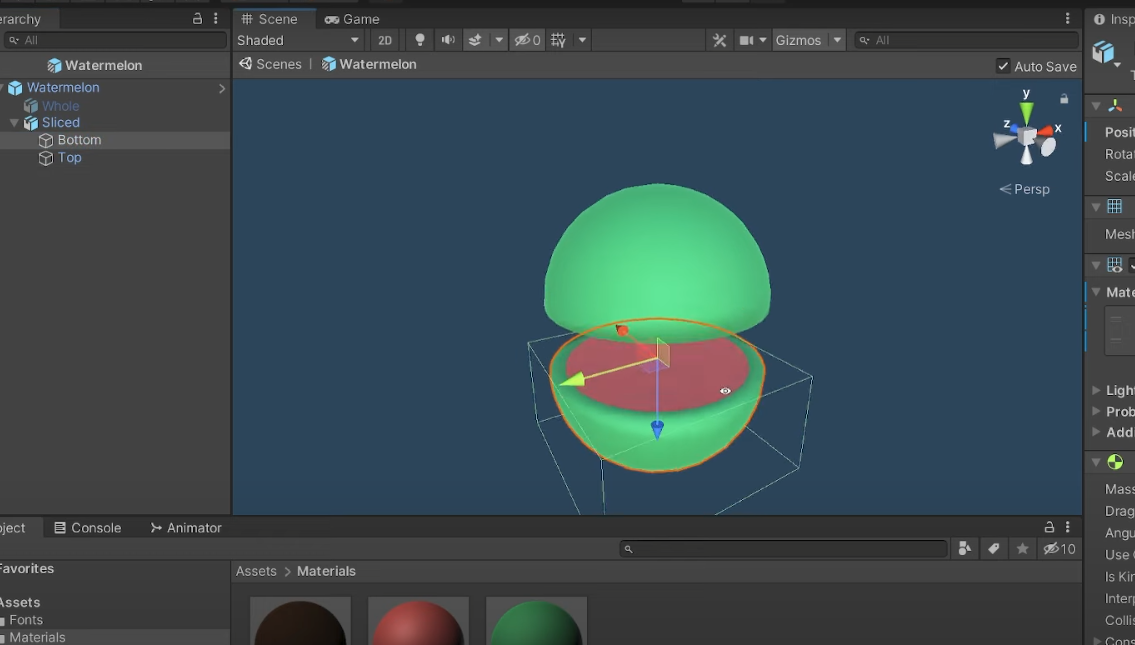This screenshot has width=1135, height=645.
Task: Open the Animator tab
Action: [186, 528]
